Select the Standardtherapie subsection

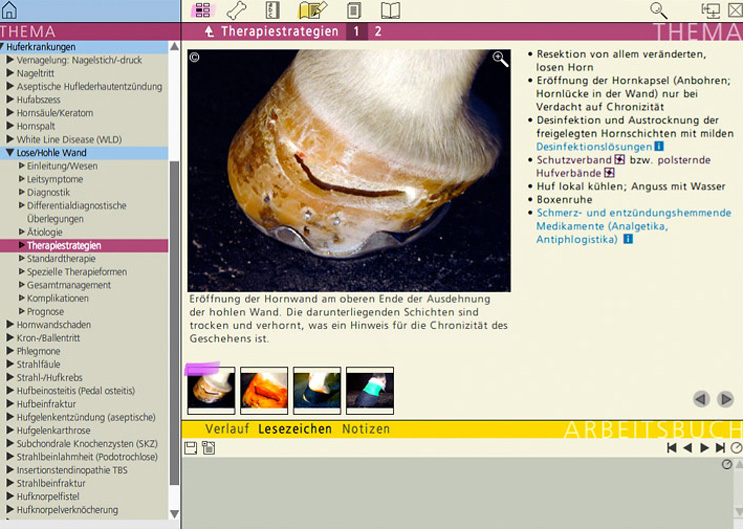[x=61, y=259]
